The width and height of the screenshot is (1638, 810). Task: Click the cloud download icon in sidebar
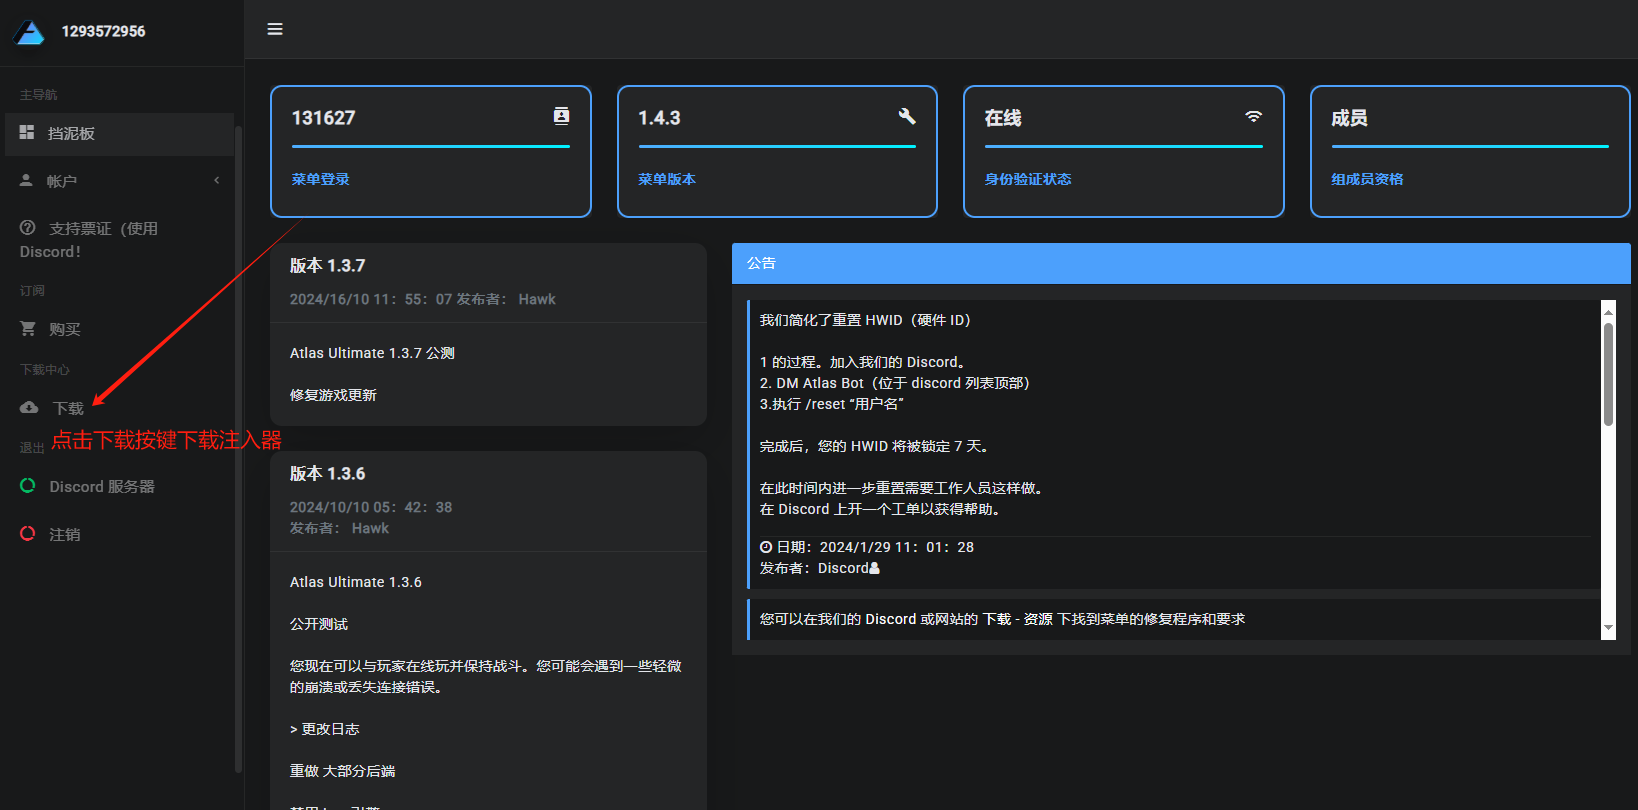pyautogui.click(x=29, y=408)
